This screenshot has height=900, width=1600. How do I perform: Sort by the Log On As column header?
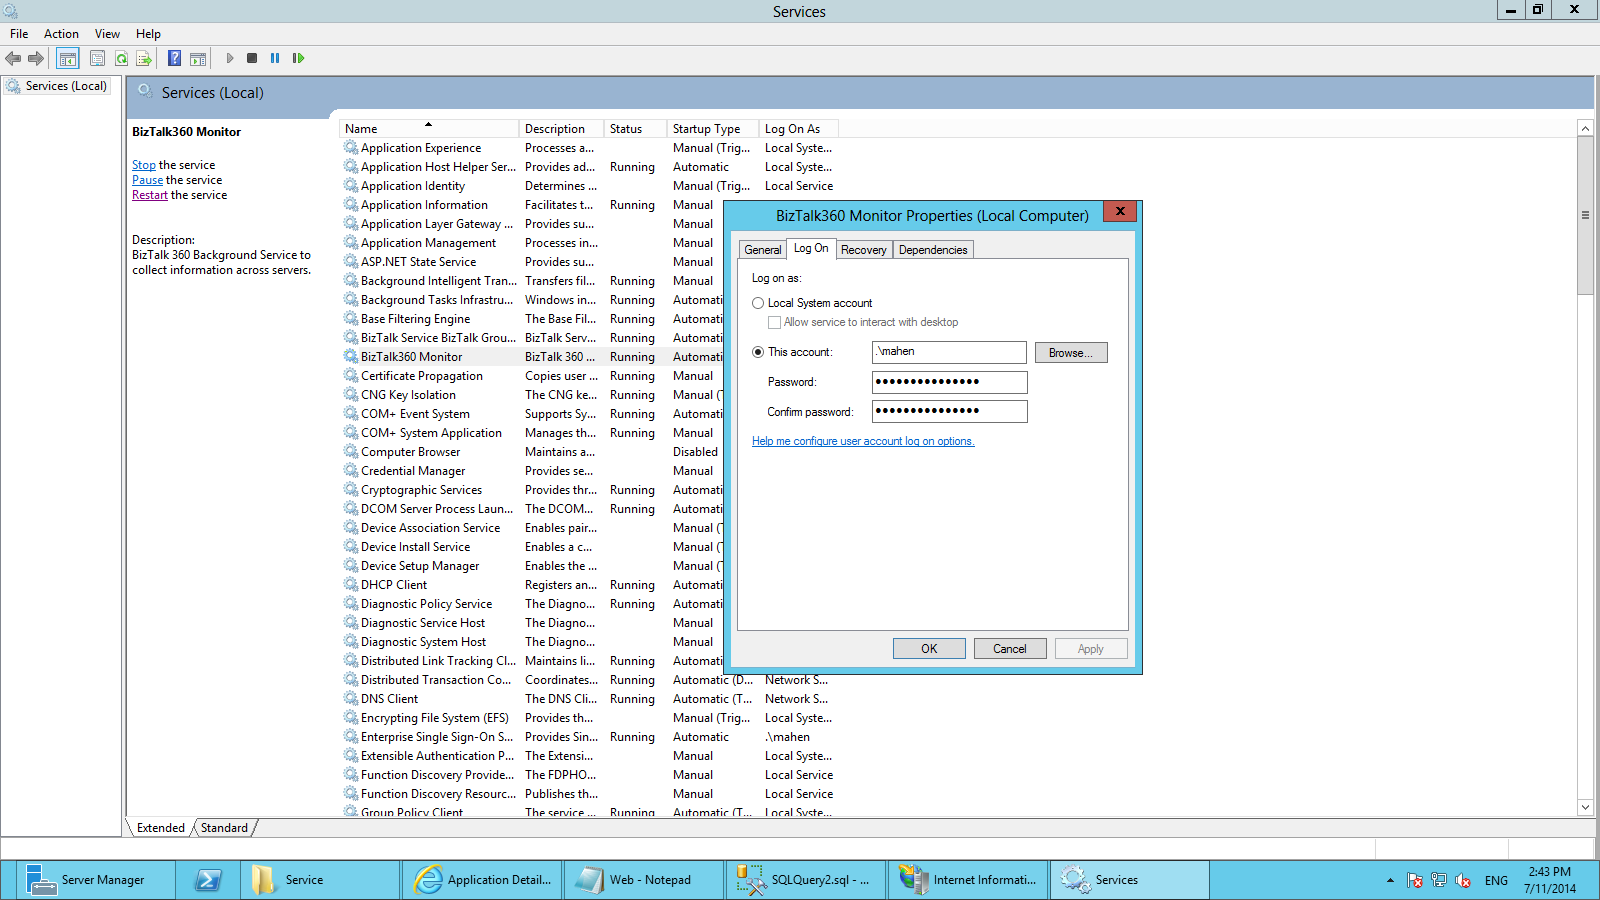(x=799, y=129)
